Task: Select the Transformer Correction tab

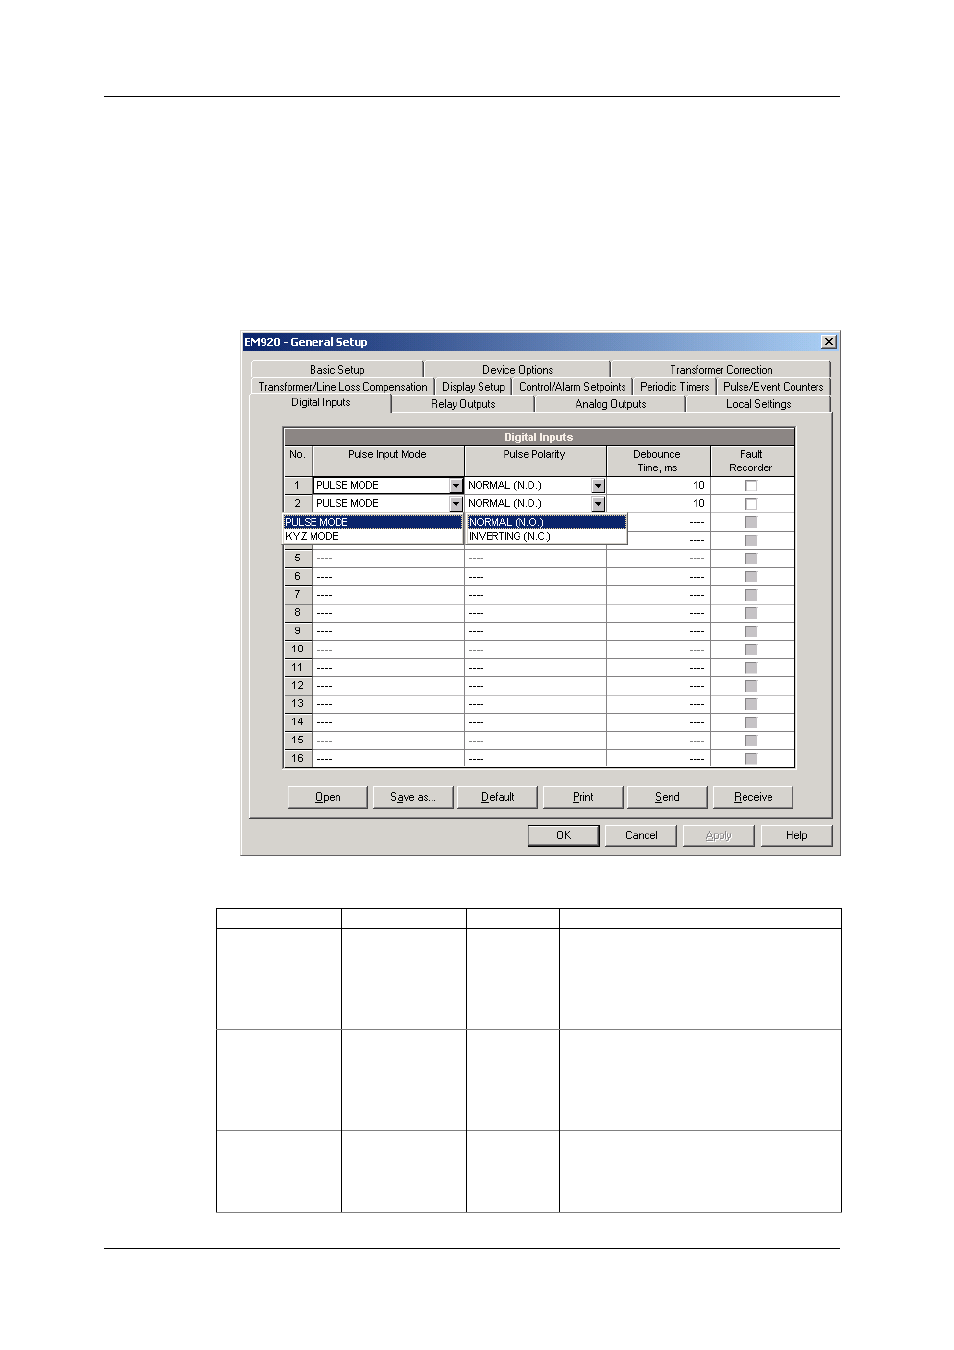Action: click(721, 370)
